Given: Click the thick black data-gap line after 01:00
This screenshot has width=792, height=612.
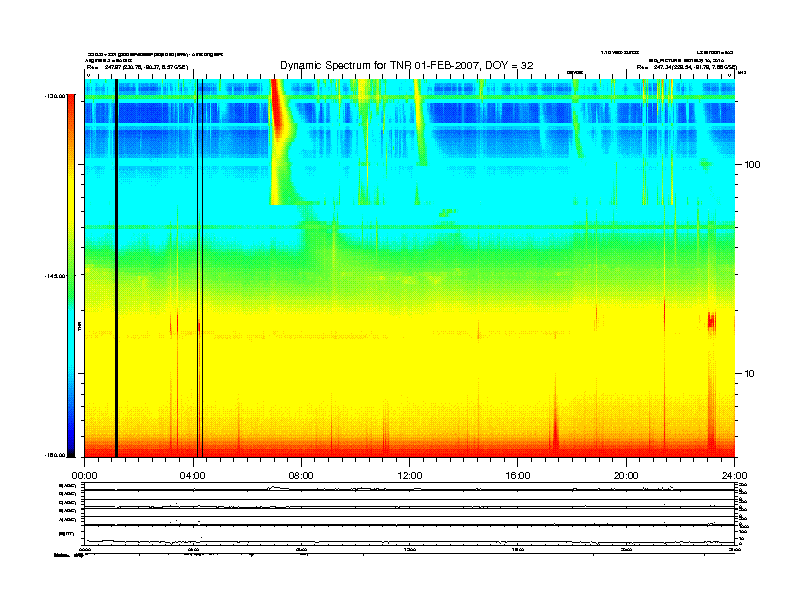Looking at the screenshot, I should [x=116, y=268].
